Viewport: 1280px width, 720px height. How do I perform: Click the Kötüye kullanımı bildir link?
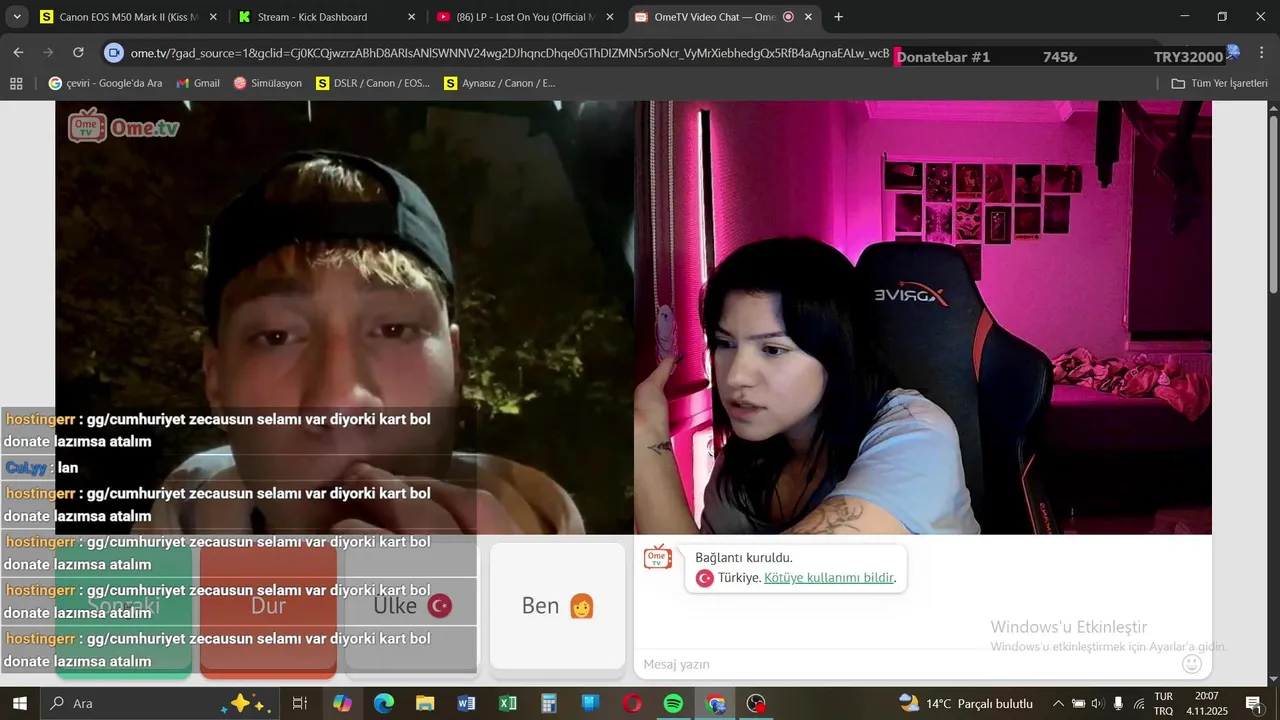[x=828, y=578]
